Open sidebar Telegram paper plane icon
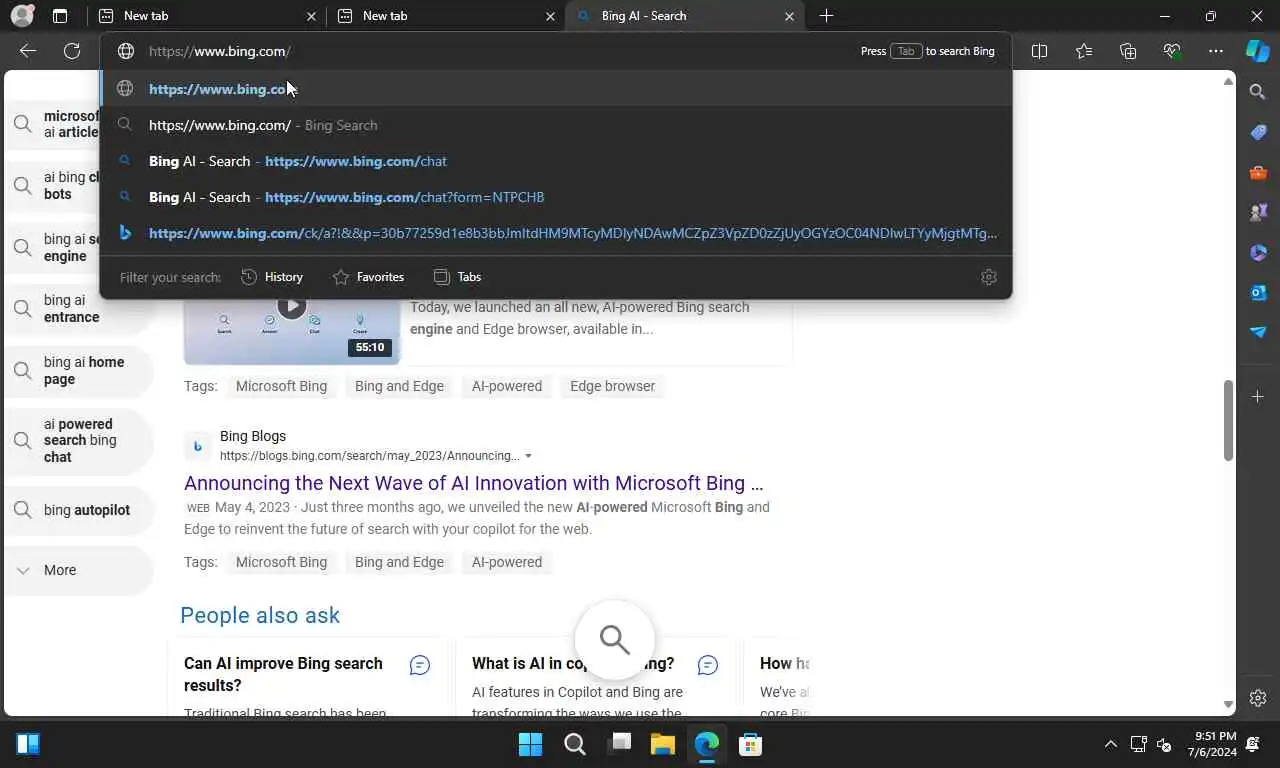This screenshot has width=1280, height=768. pyautogui.click(x=1258, y=332)
